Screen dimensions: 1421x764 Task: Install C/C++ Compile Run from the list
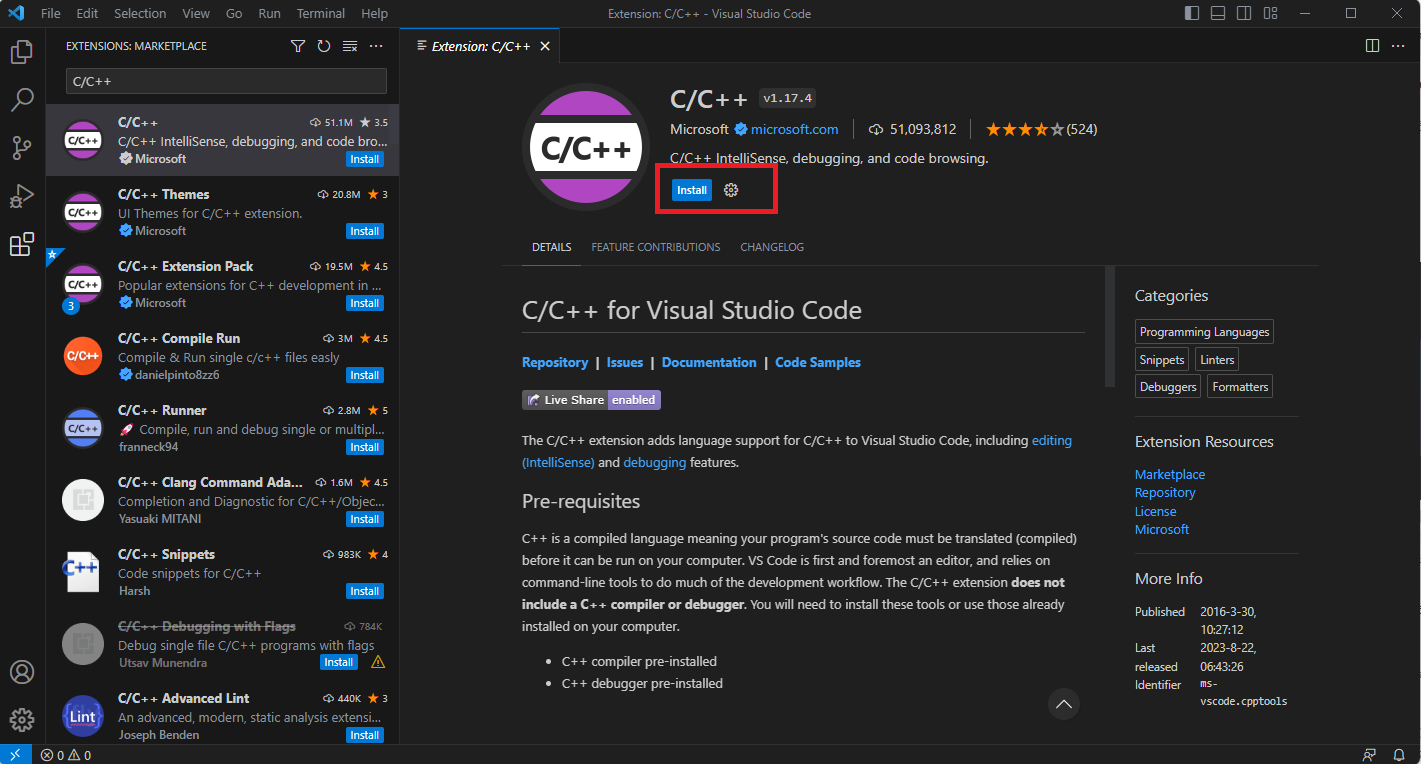pos(364,375)
